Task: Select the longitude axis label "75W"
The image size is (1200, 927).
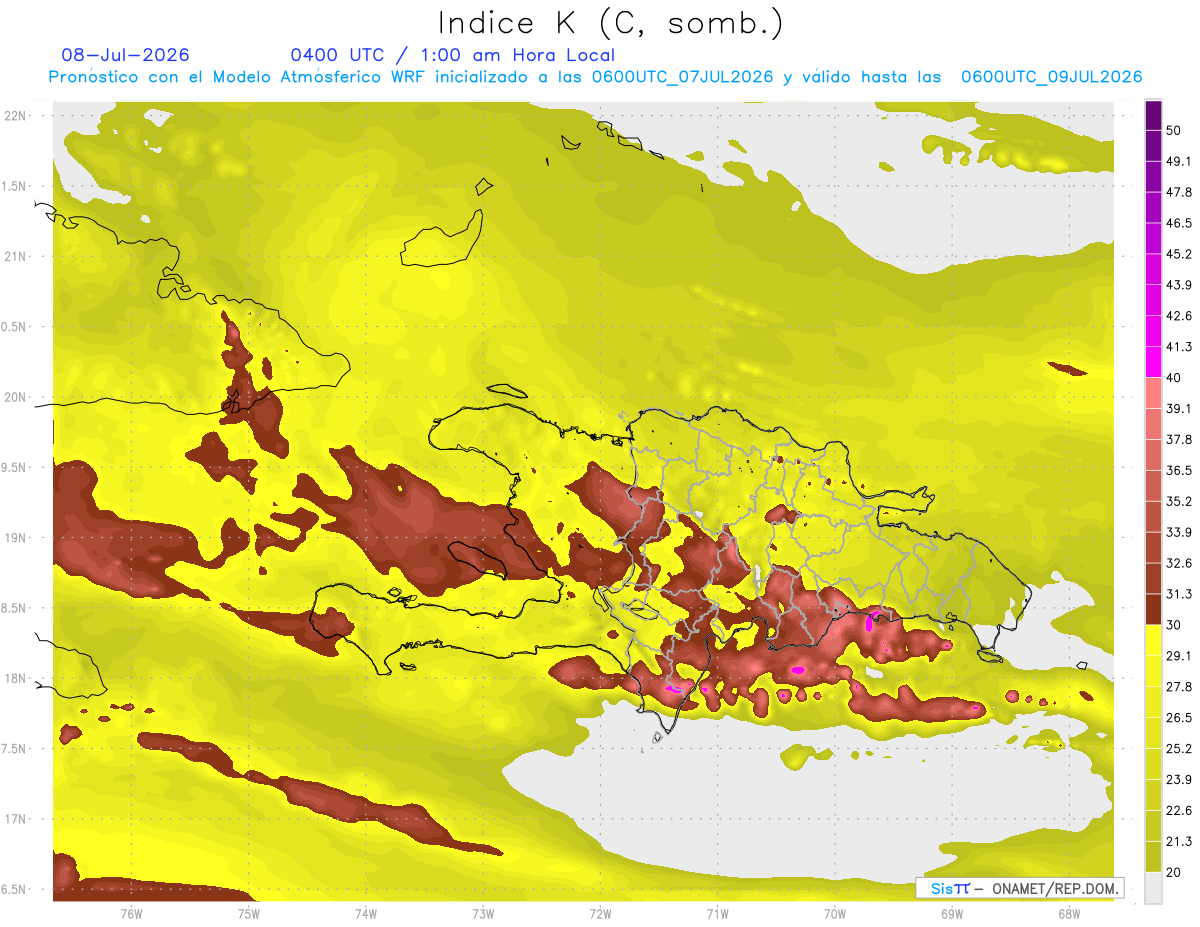Action: pos(248,914)
